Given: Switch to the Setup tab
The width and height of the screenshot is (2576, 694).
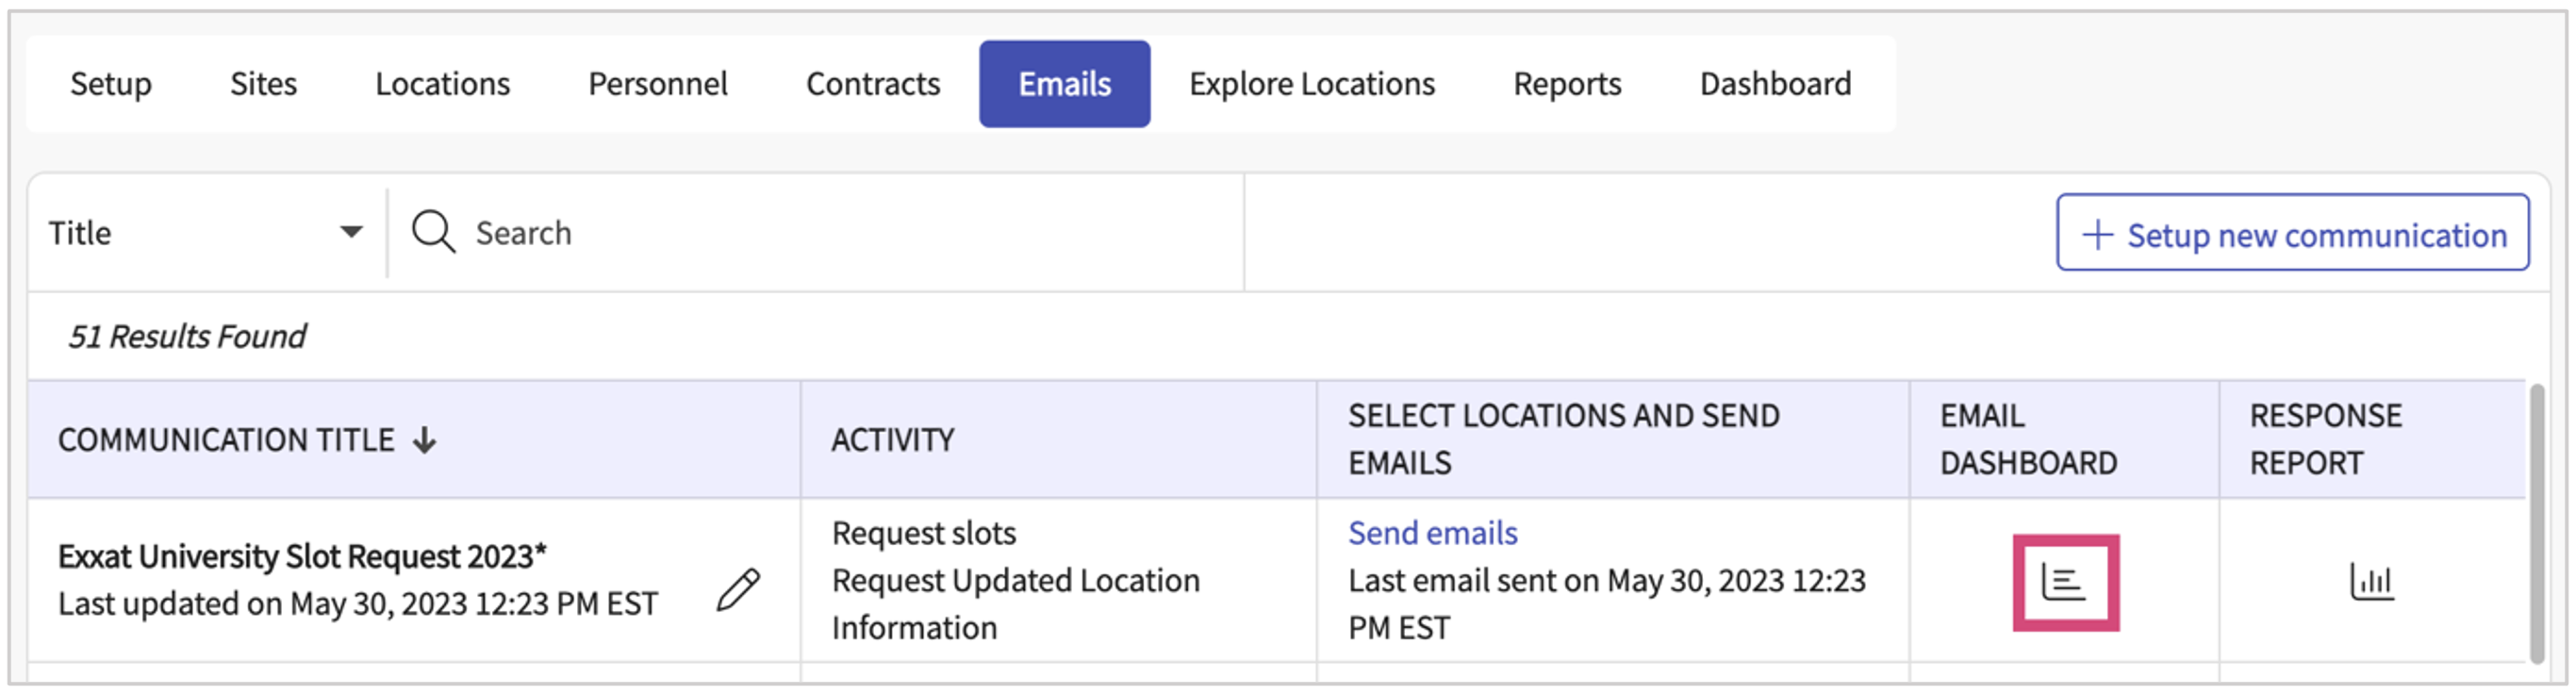Looking at the screenshot, I should point(111,84).
